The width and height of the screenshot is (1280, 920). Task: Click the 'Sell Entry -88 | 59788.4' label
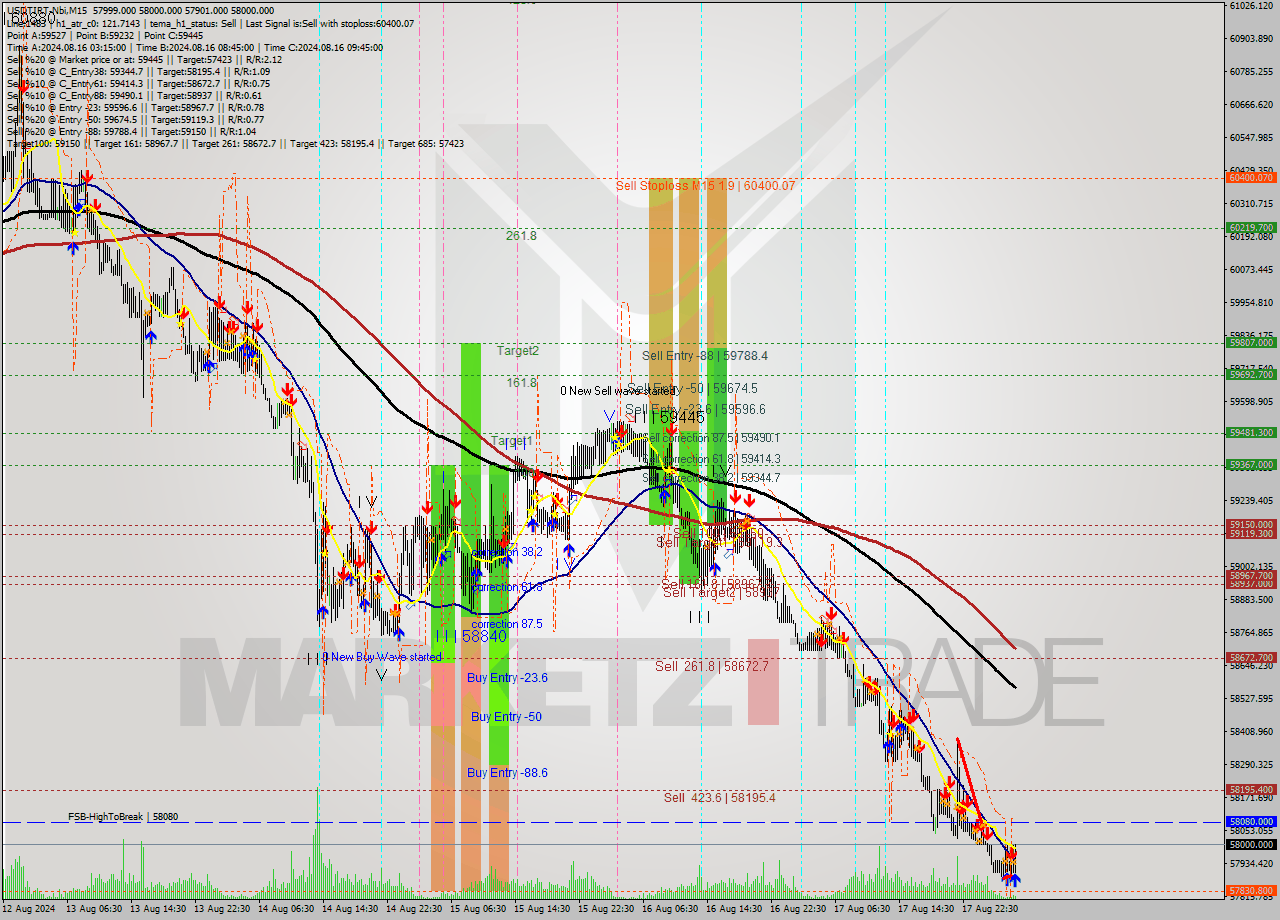click(705, 356)
